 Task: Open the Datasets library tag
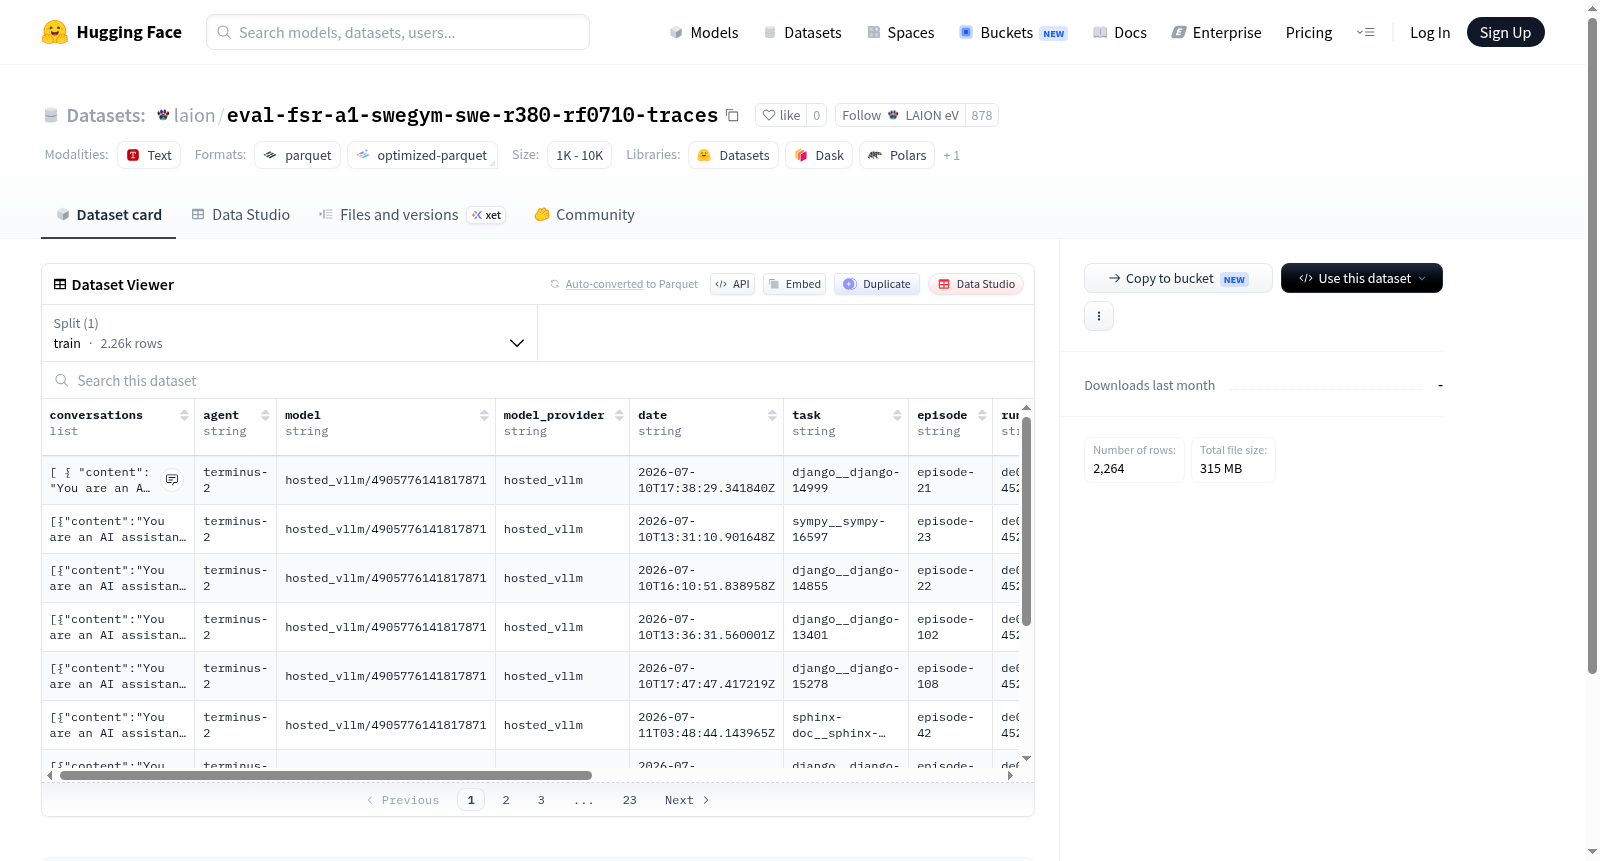pyautogui.click(x=734, y=155)
